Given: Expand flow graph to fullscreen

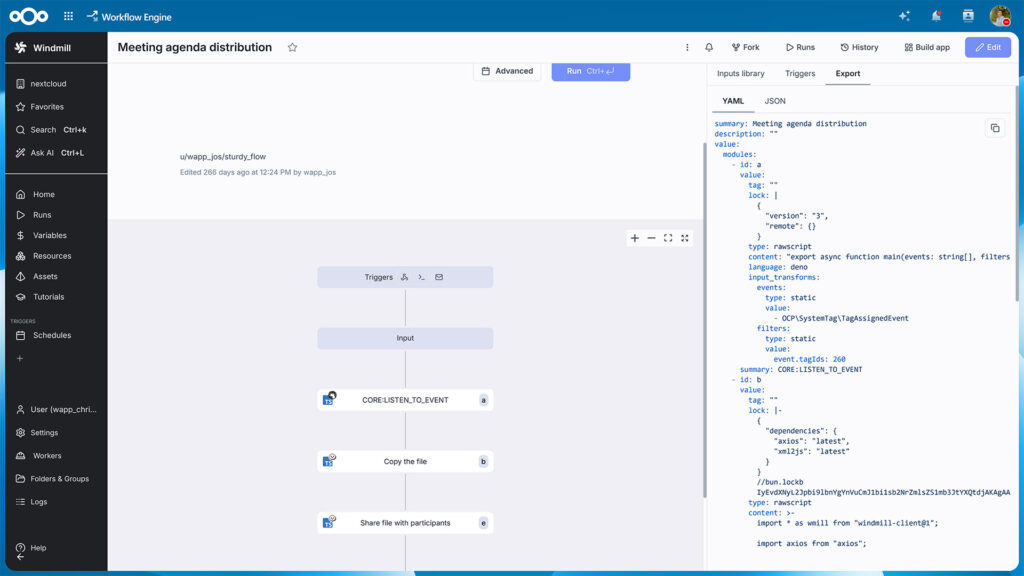Looking at the screenshot, I should pos(685,238).
